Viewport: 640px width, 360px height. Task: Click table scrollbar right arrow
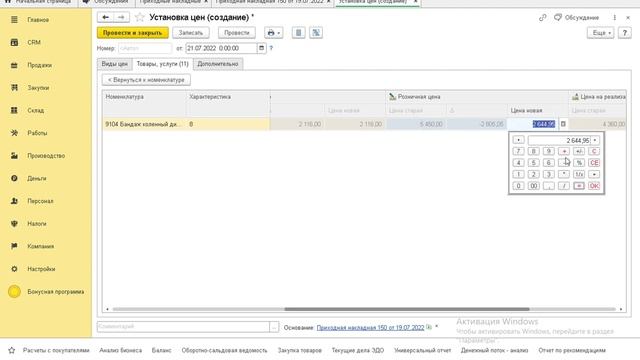click(x=621, y=309)
